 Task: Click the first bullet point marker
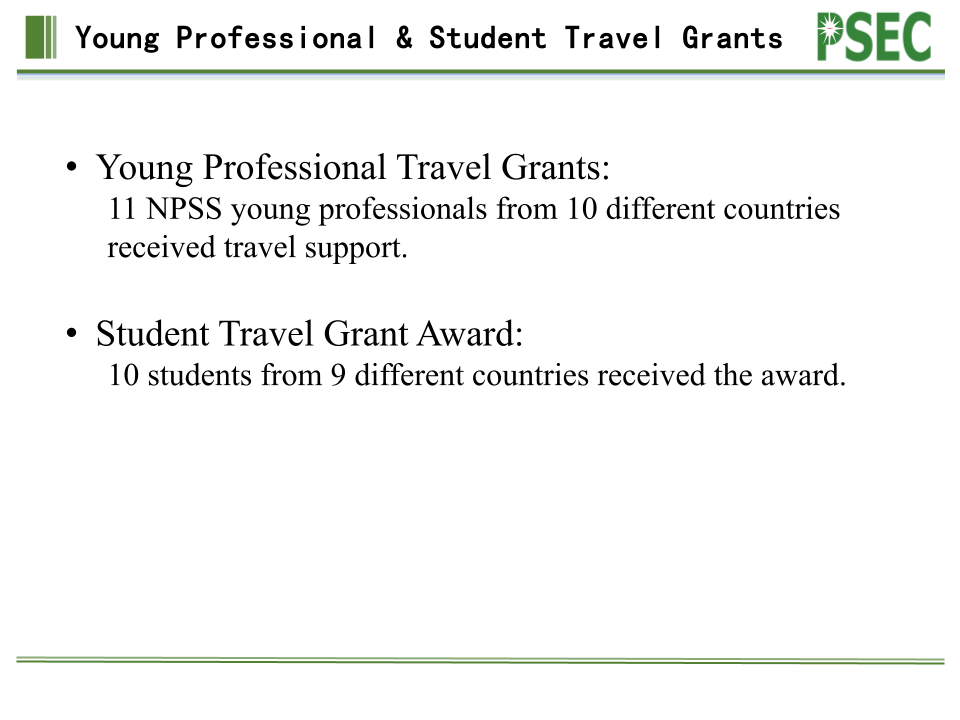click(72, 167)
